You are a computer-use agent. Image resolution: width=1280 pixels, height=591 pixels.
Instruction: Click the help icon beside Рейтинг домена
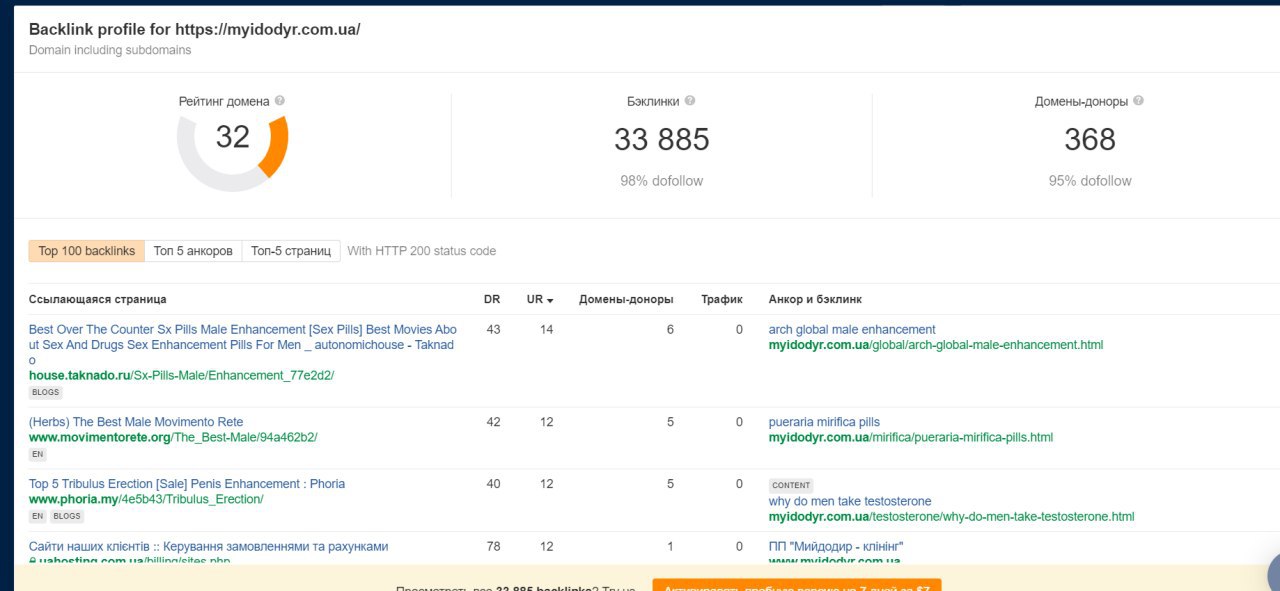(280, 101)
